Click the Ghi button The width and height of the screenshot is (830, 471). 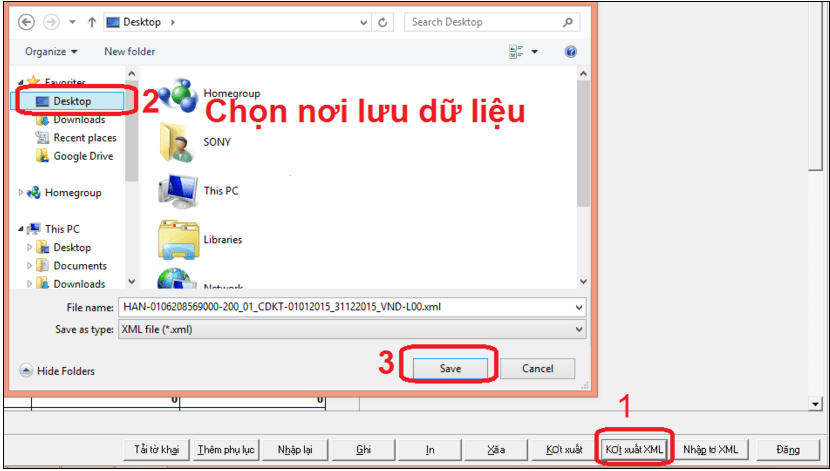(x=363, y=450)
